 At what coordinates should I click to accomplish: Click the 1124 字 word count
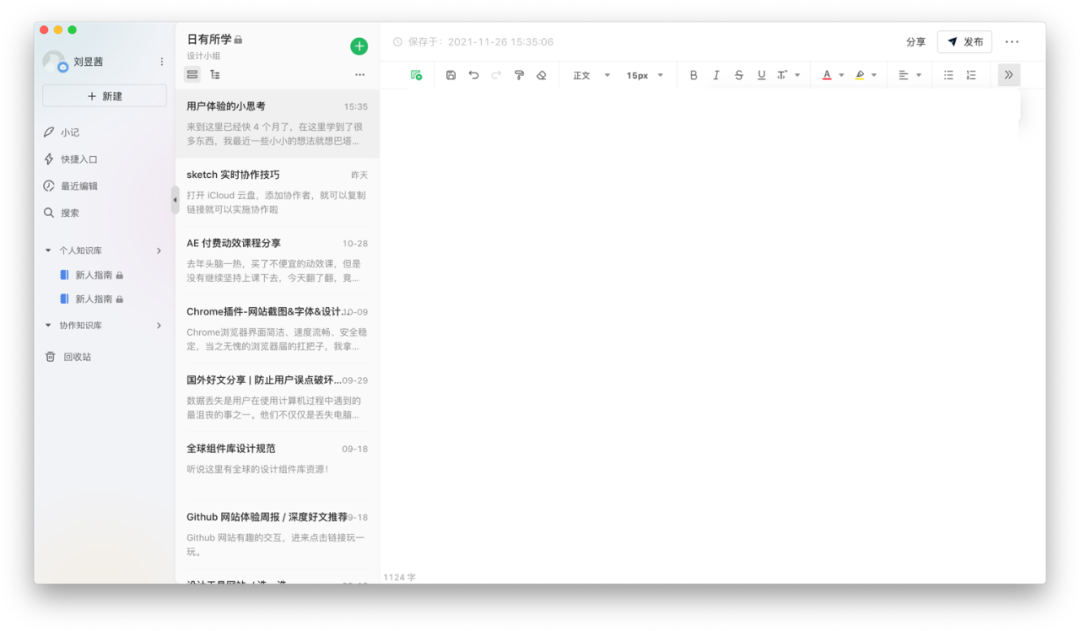pyautogui.click(x=399, y=577)
